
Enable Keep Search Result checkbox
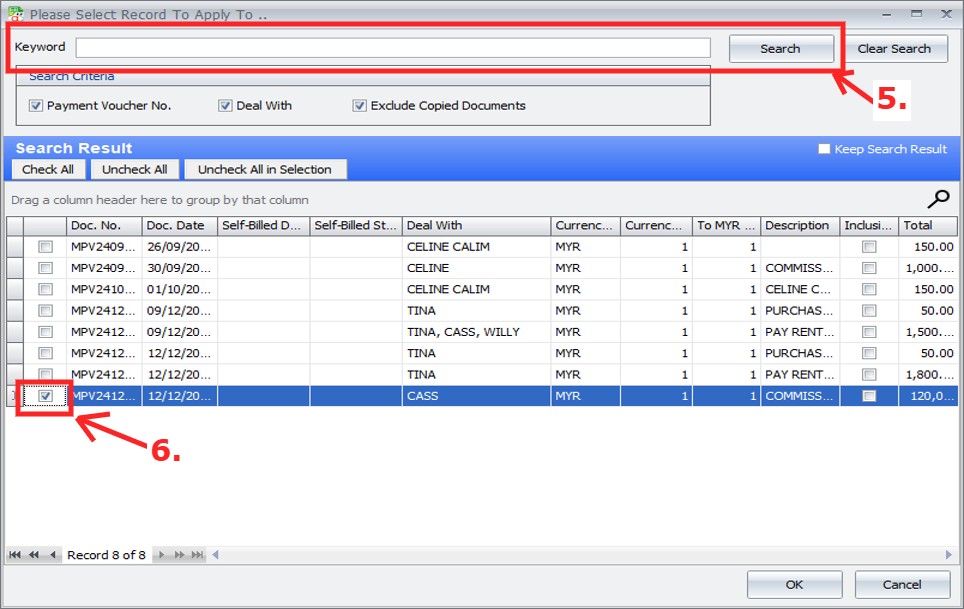(x=824, y=149)
